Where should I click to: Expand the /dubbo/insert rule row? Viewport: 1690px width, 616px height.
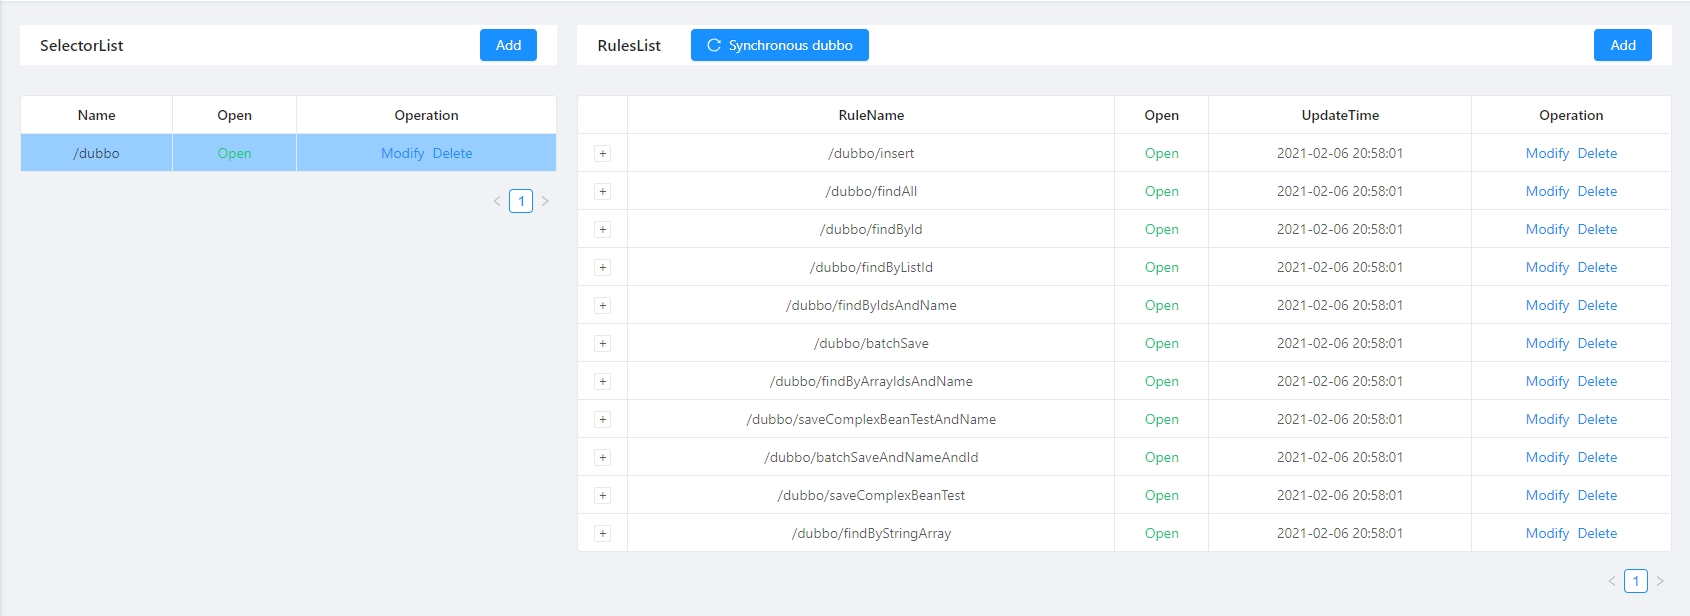(x=602, y=153)
